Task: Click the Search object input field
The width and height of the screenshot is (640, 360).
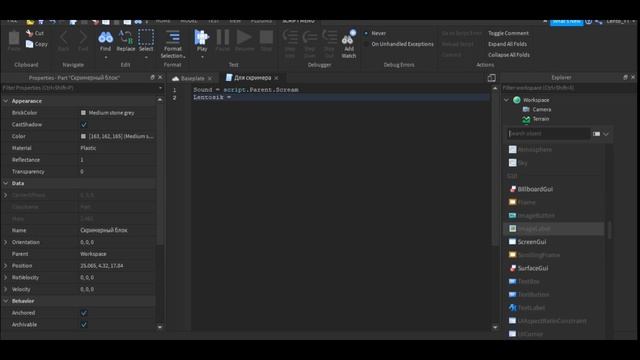Action: click(548, 133)
